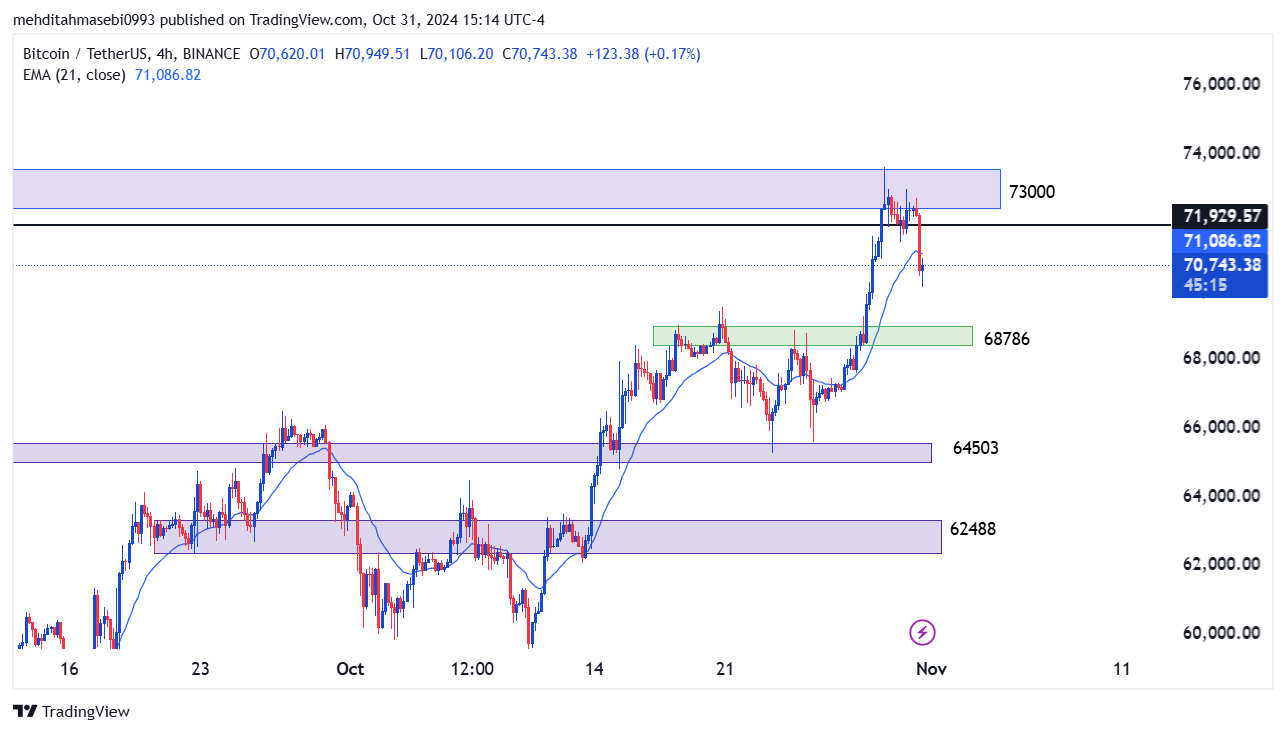
Task: Click the 45:15 candle countdown timer
Action: [x=1205, y=285]
